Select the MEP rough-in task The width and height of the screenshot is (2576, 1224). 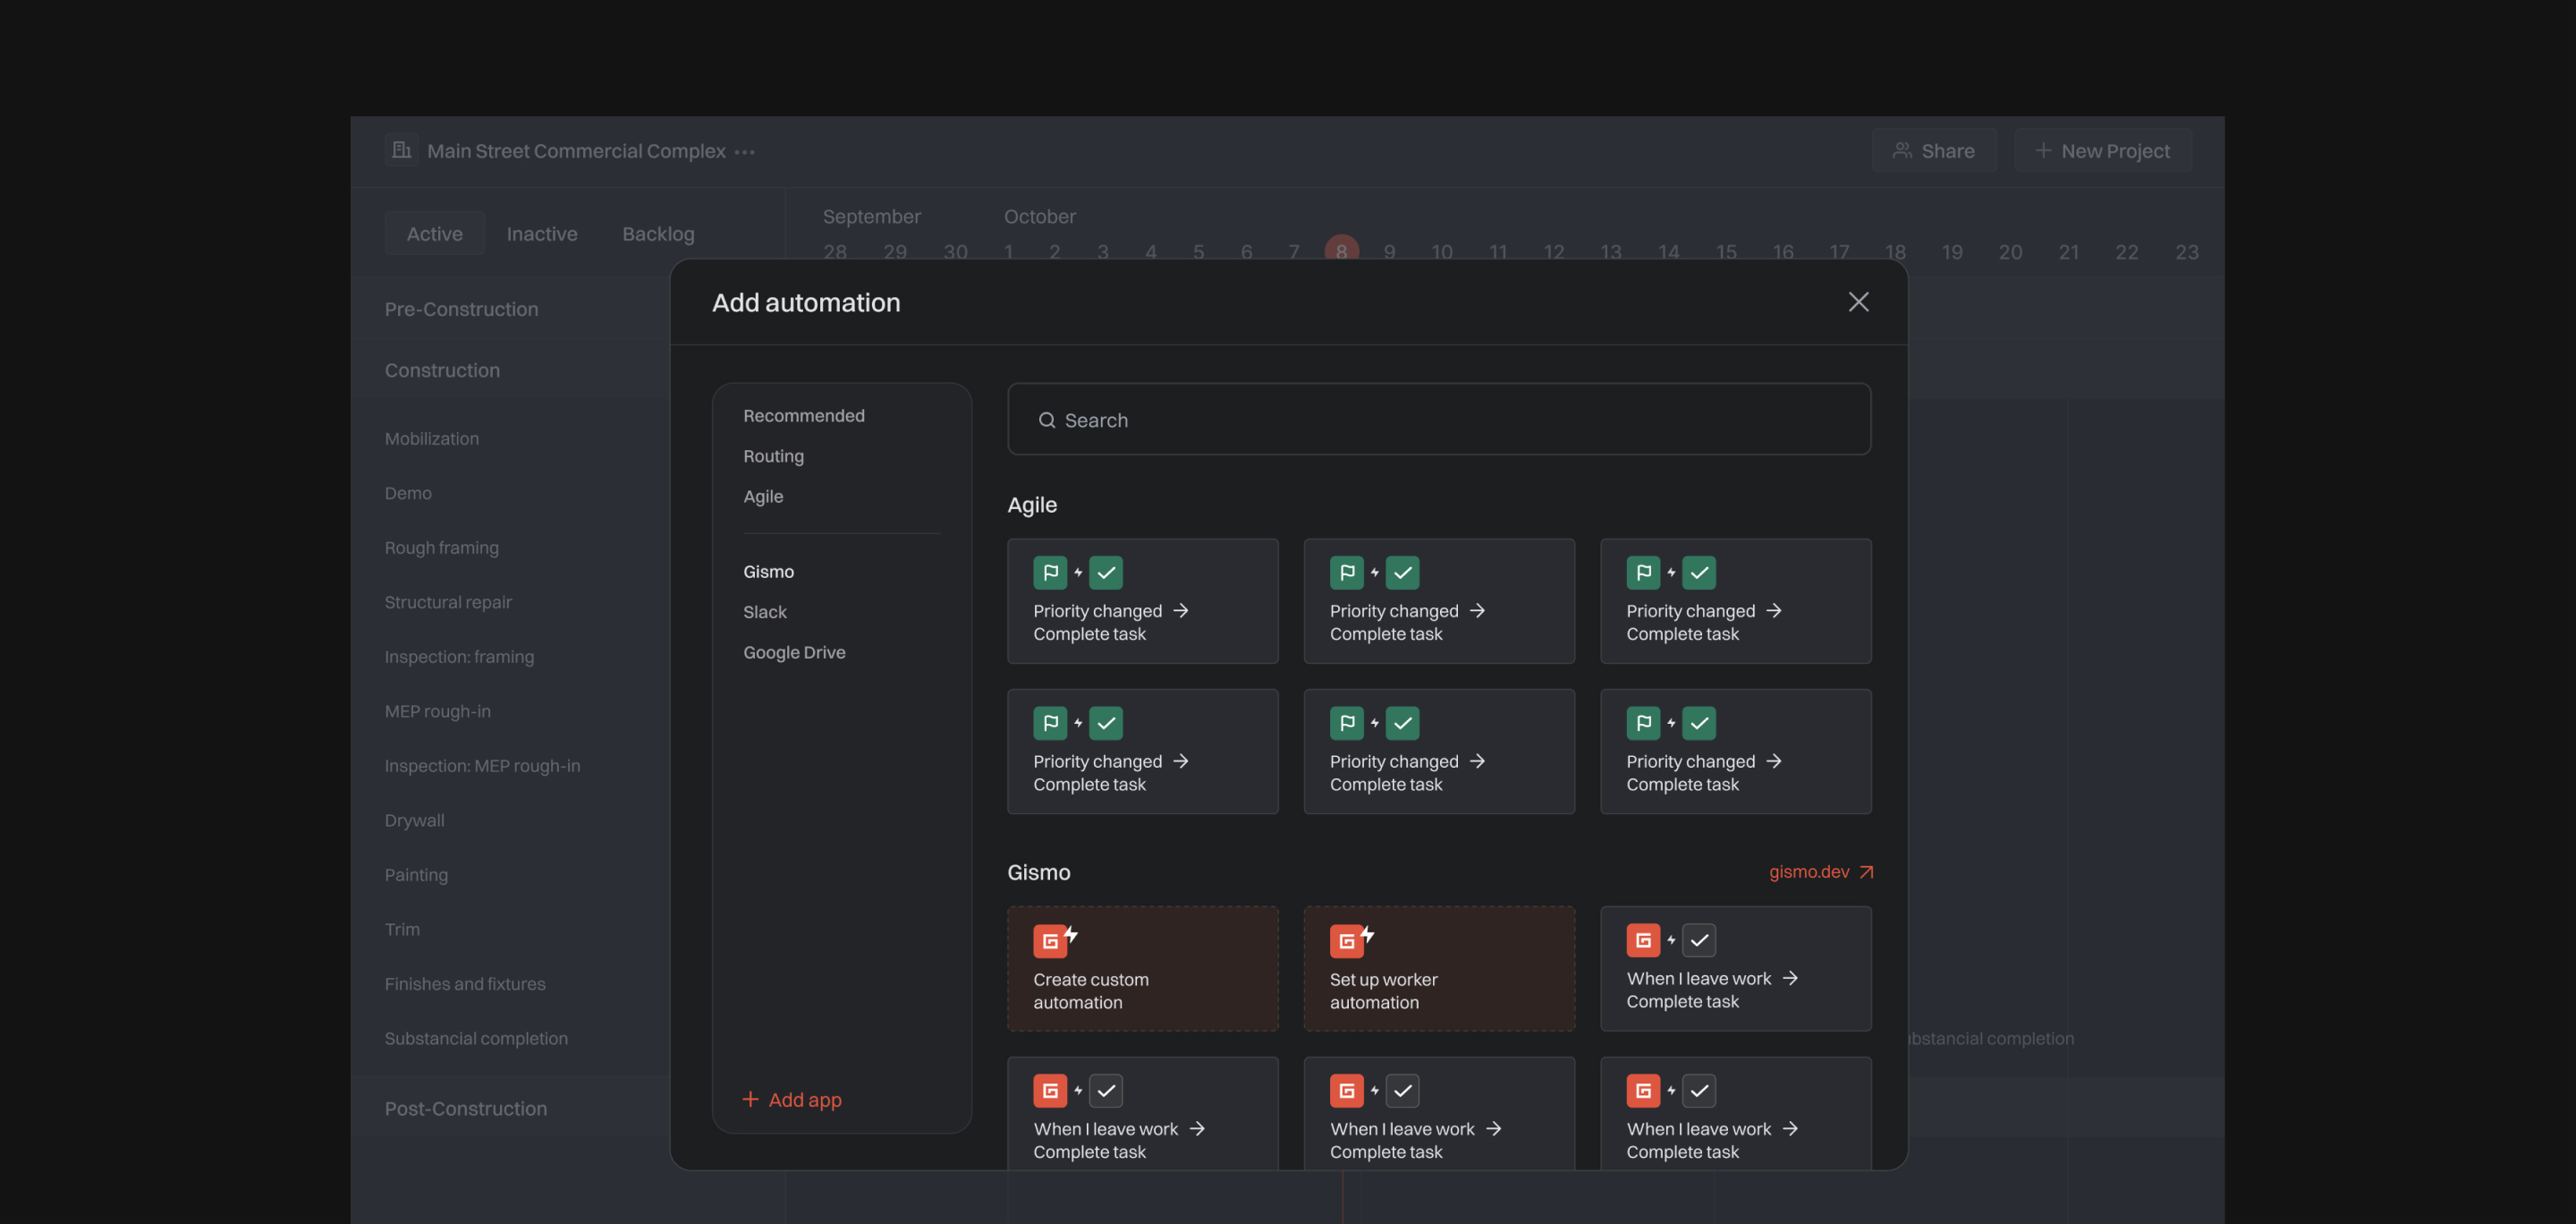437,711
